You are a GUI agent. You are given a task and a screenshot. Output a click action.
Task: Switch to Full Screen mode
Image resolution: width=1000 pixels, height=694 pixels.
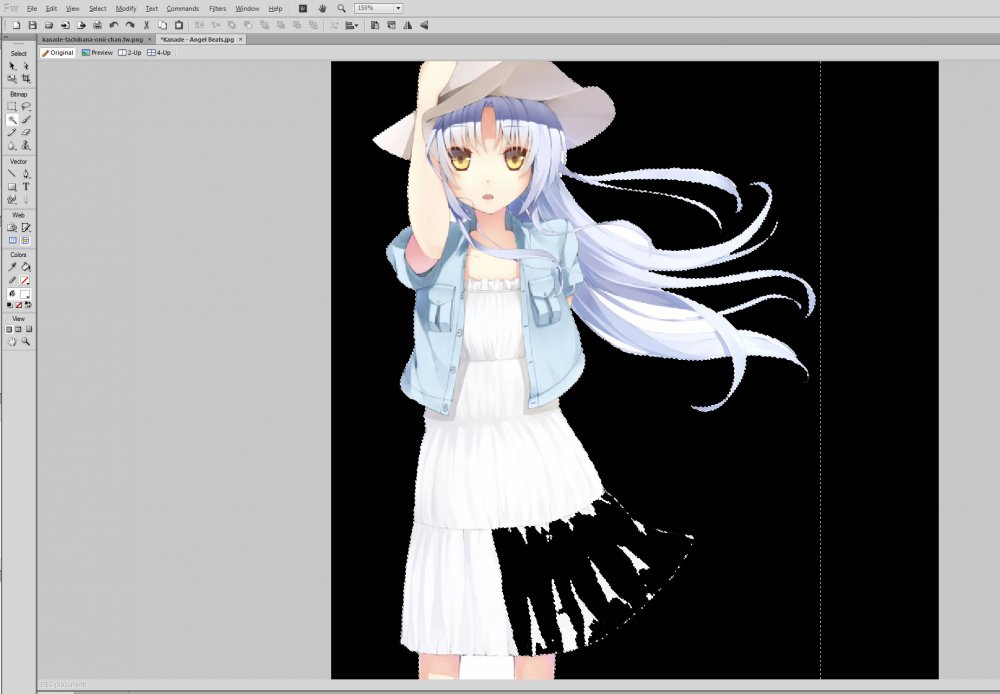tap(28, 329)
